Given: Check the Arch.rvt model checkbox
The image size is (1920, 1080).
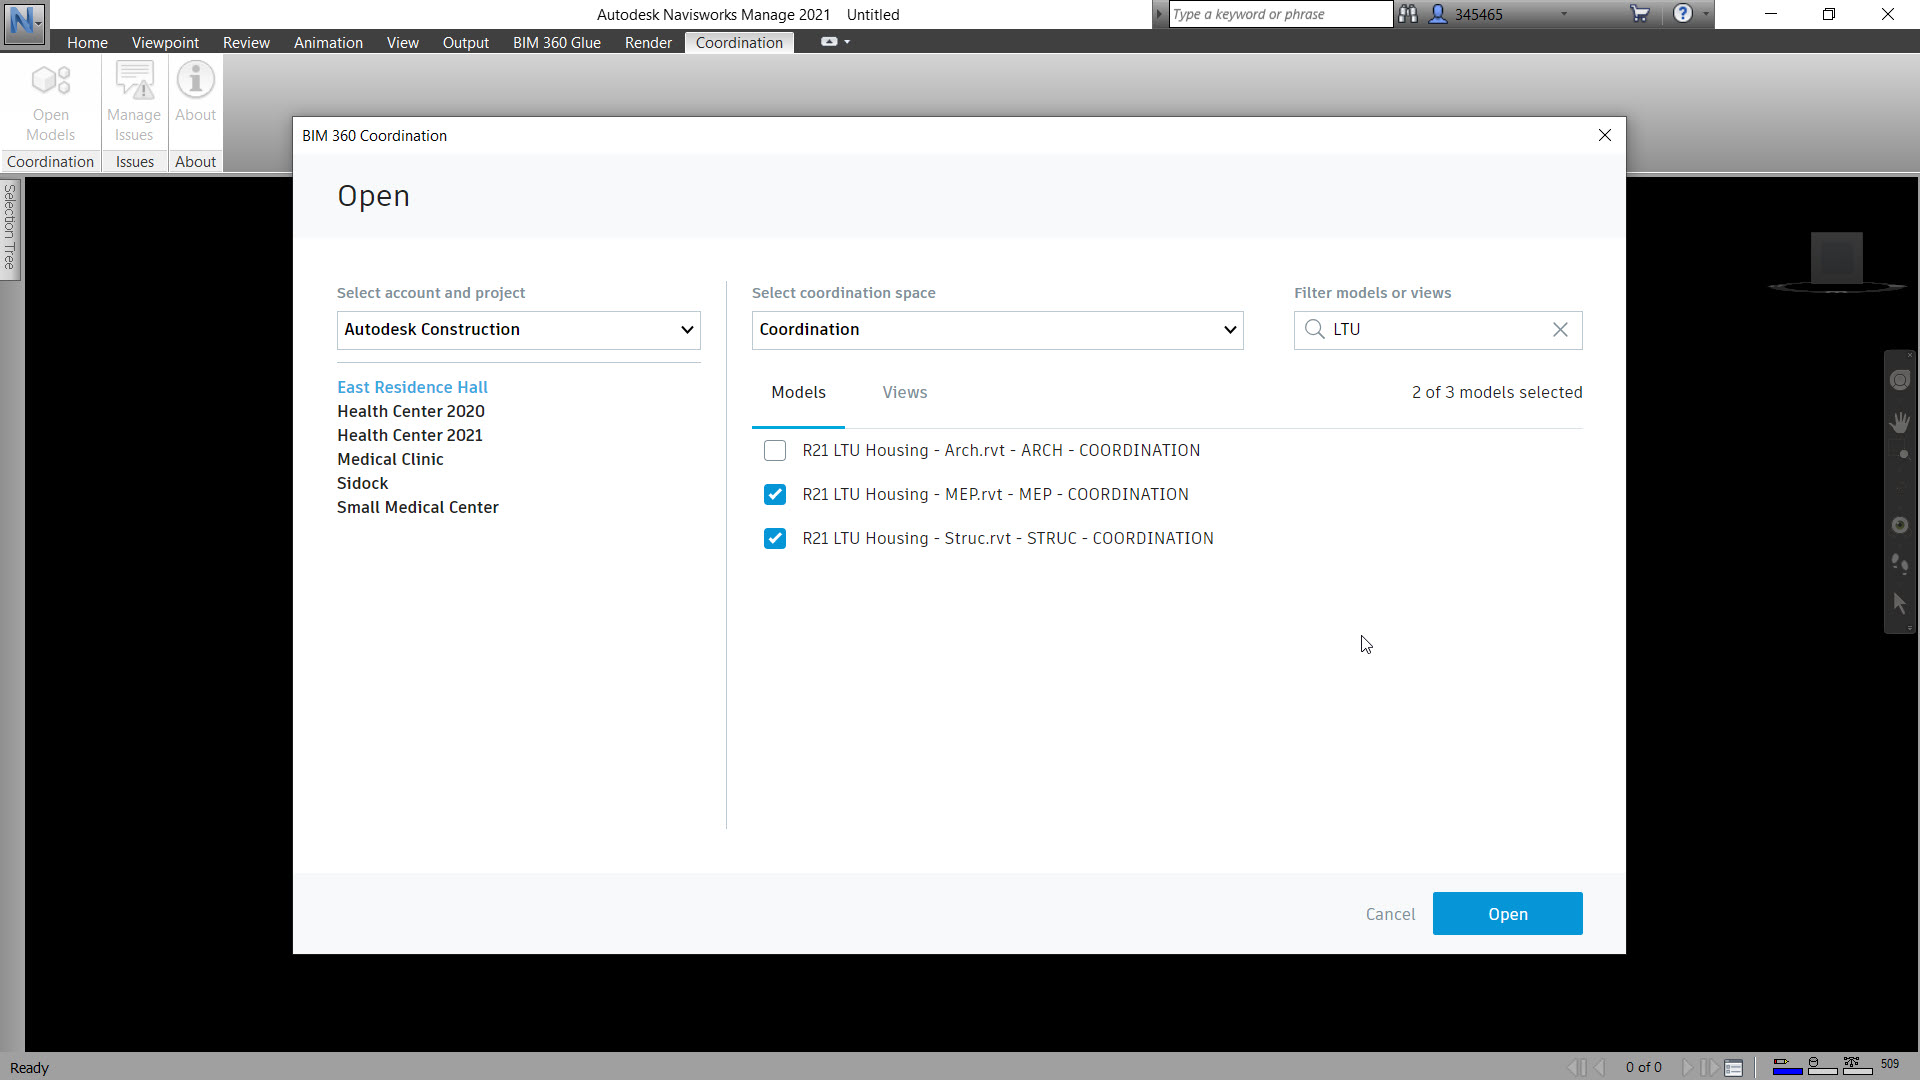Looking at the screenshot, I should (x=775, y=450).
